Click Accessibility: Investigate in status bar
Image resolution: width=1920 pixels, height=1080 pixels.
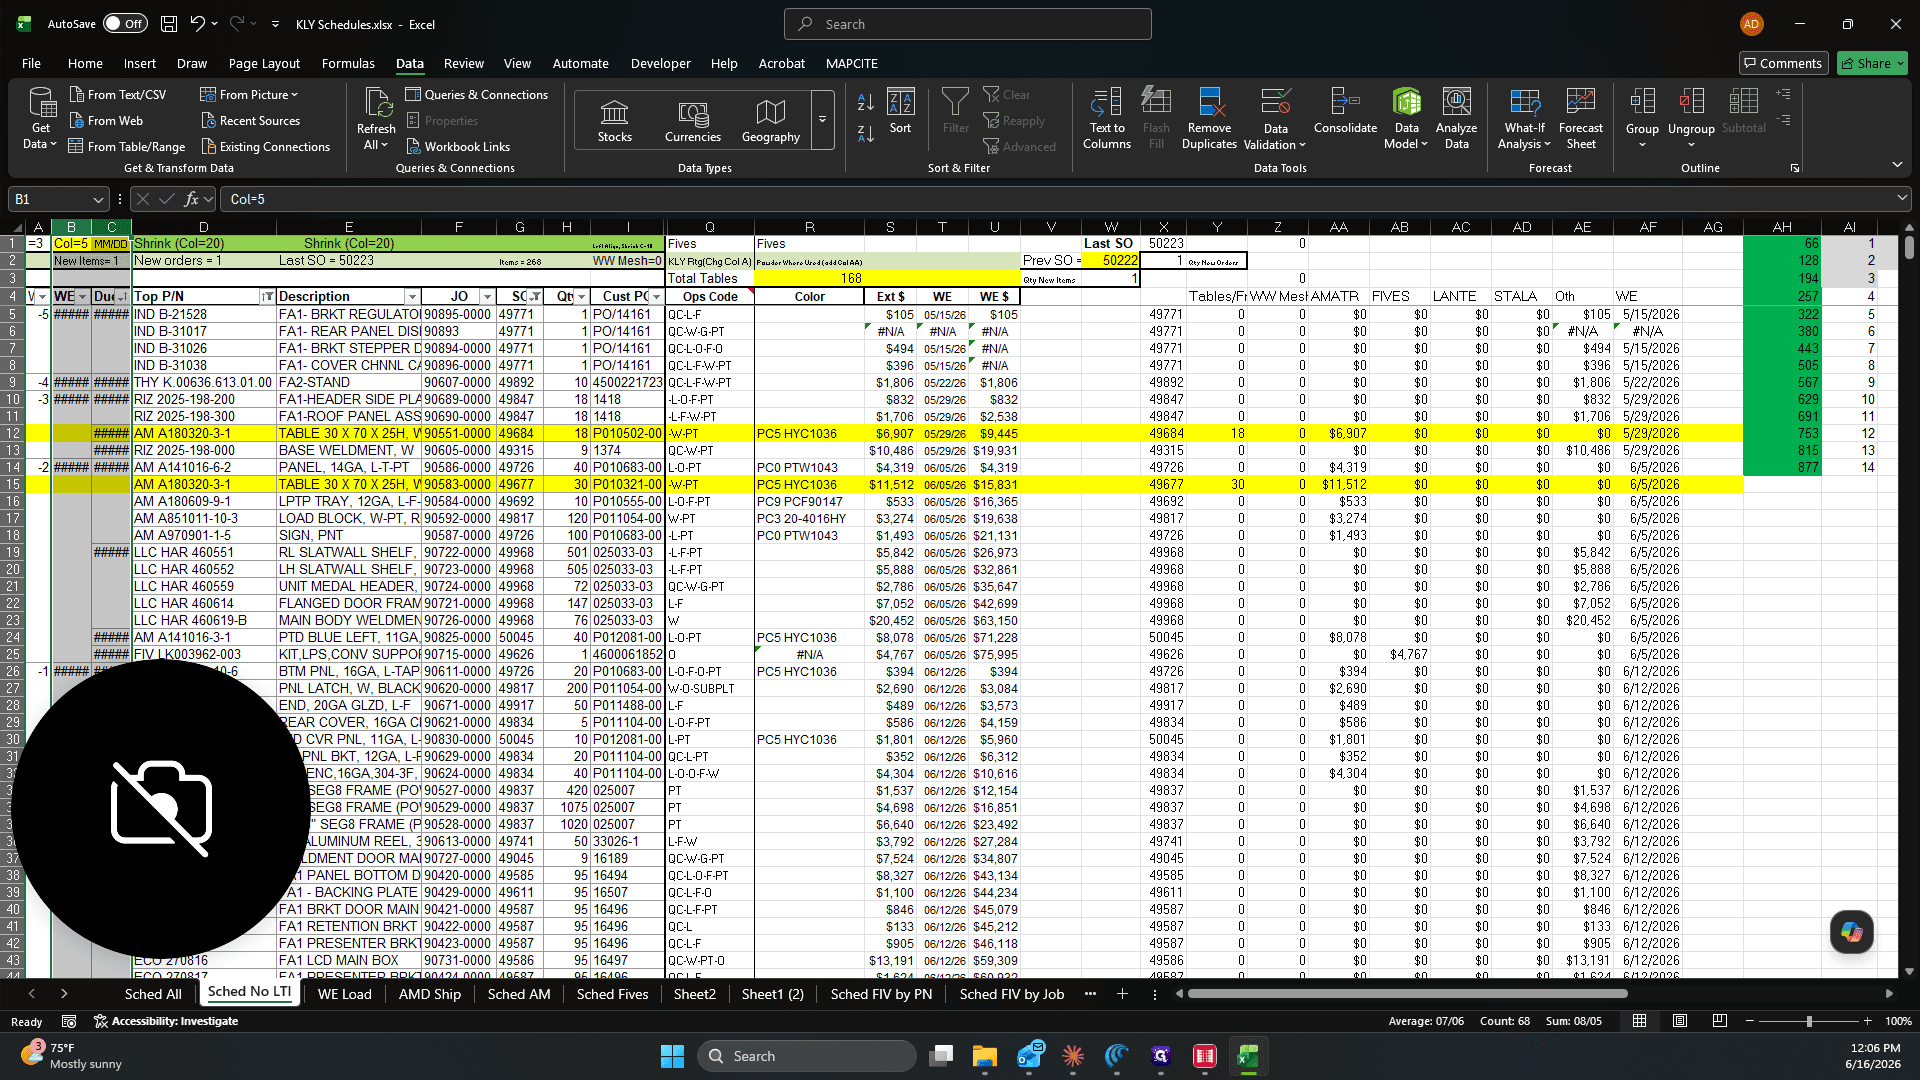point(165,1021)
